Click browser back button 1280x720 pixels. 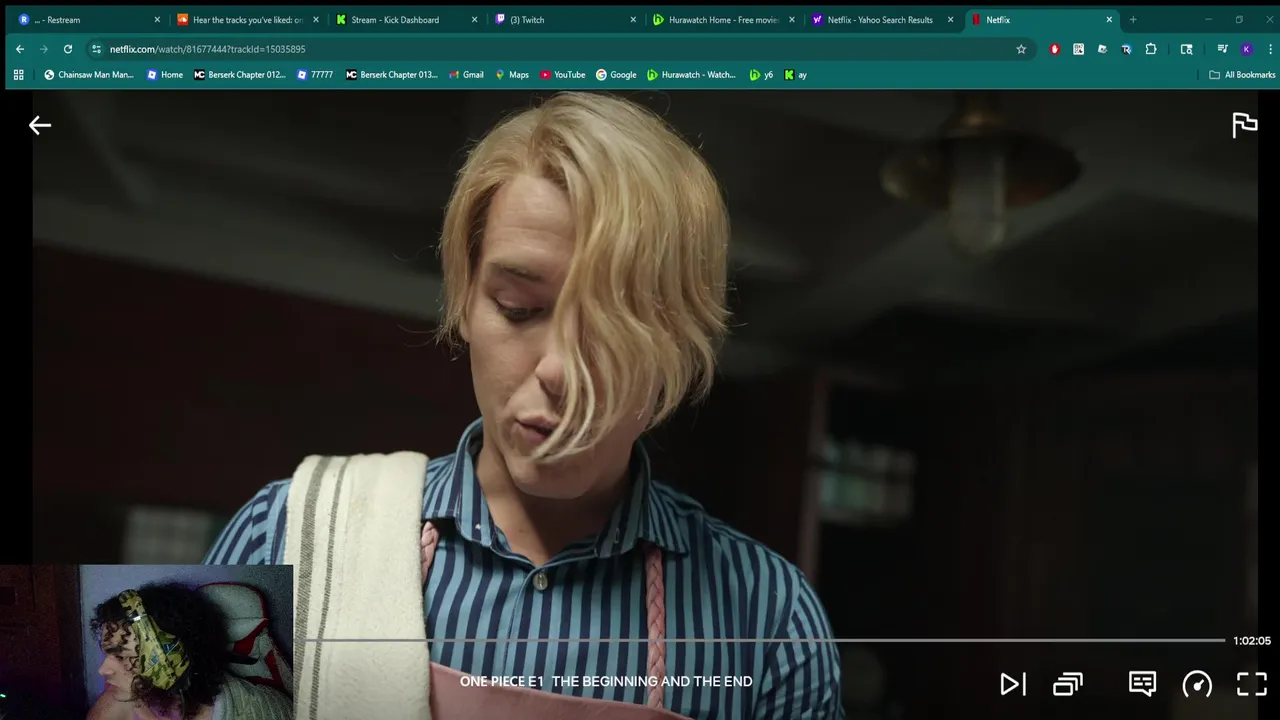20,49
